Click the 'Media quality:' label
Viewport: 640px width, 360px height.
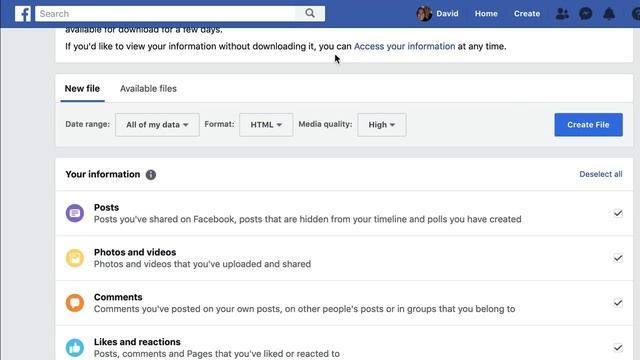[325, 124]
